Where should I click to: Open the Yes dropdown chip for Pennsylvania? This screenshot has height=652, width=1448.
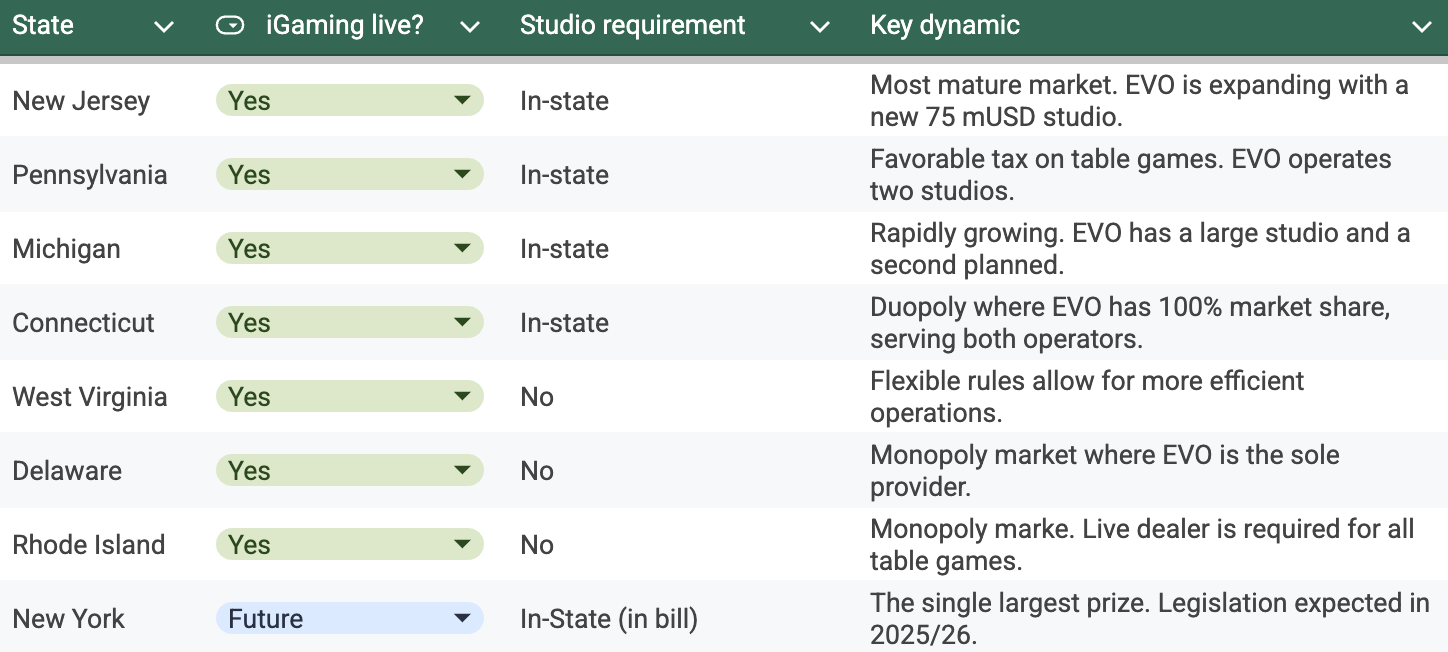tap(350, 175)
